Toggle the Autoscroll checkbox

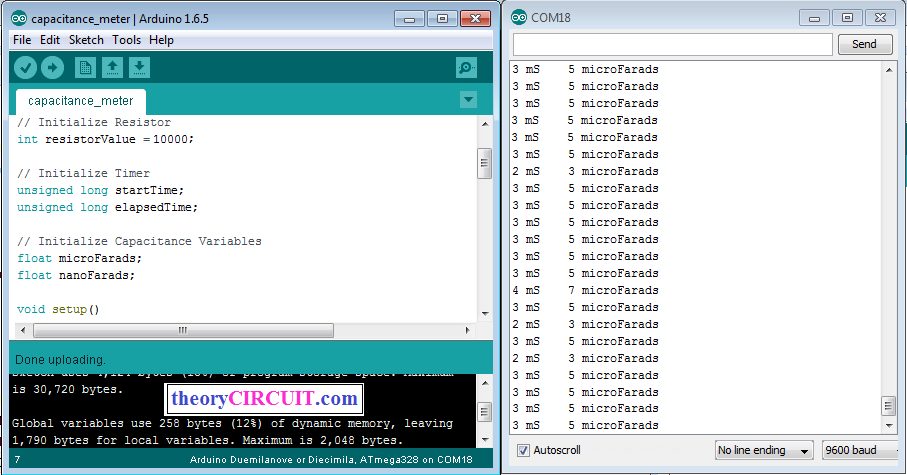[x=523, y=450]
